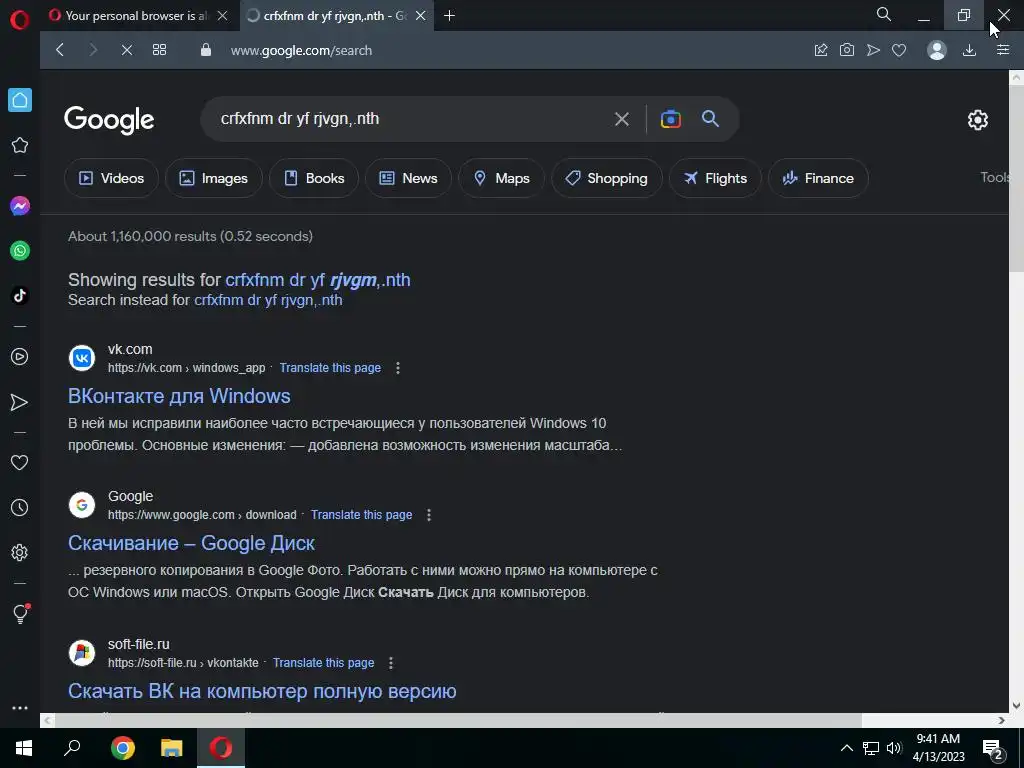Screen dimensions: 1024x768
Task: Open the corrected 'crfxfnm dr yf rjvgm,.nth' link
Action: (x=318, y=280)
